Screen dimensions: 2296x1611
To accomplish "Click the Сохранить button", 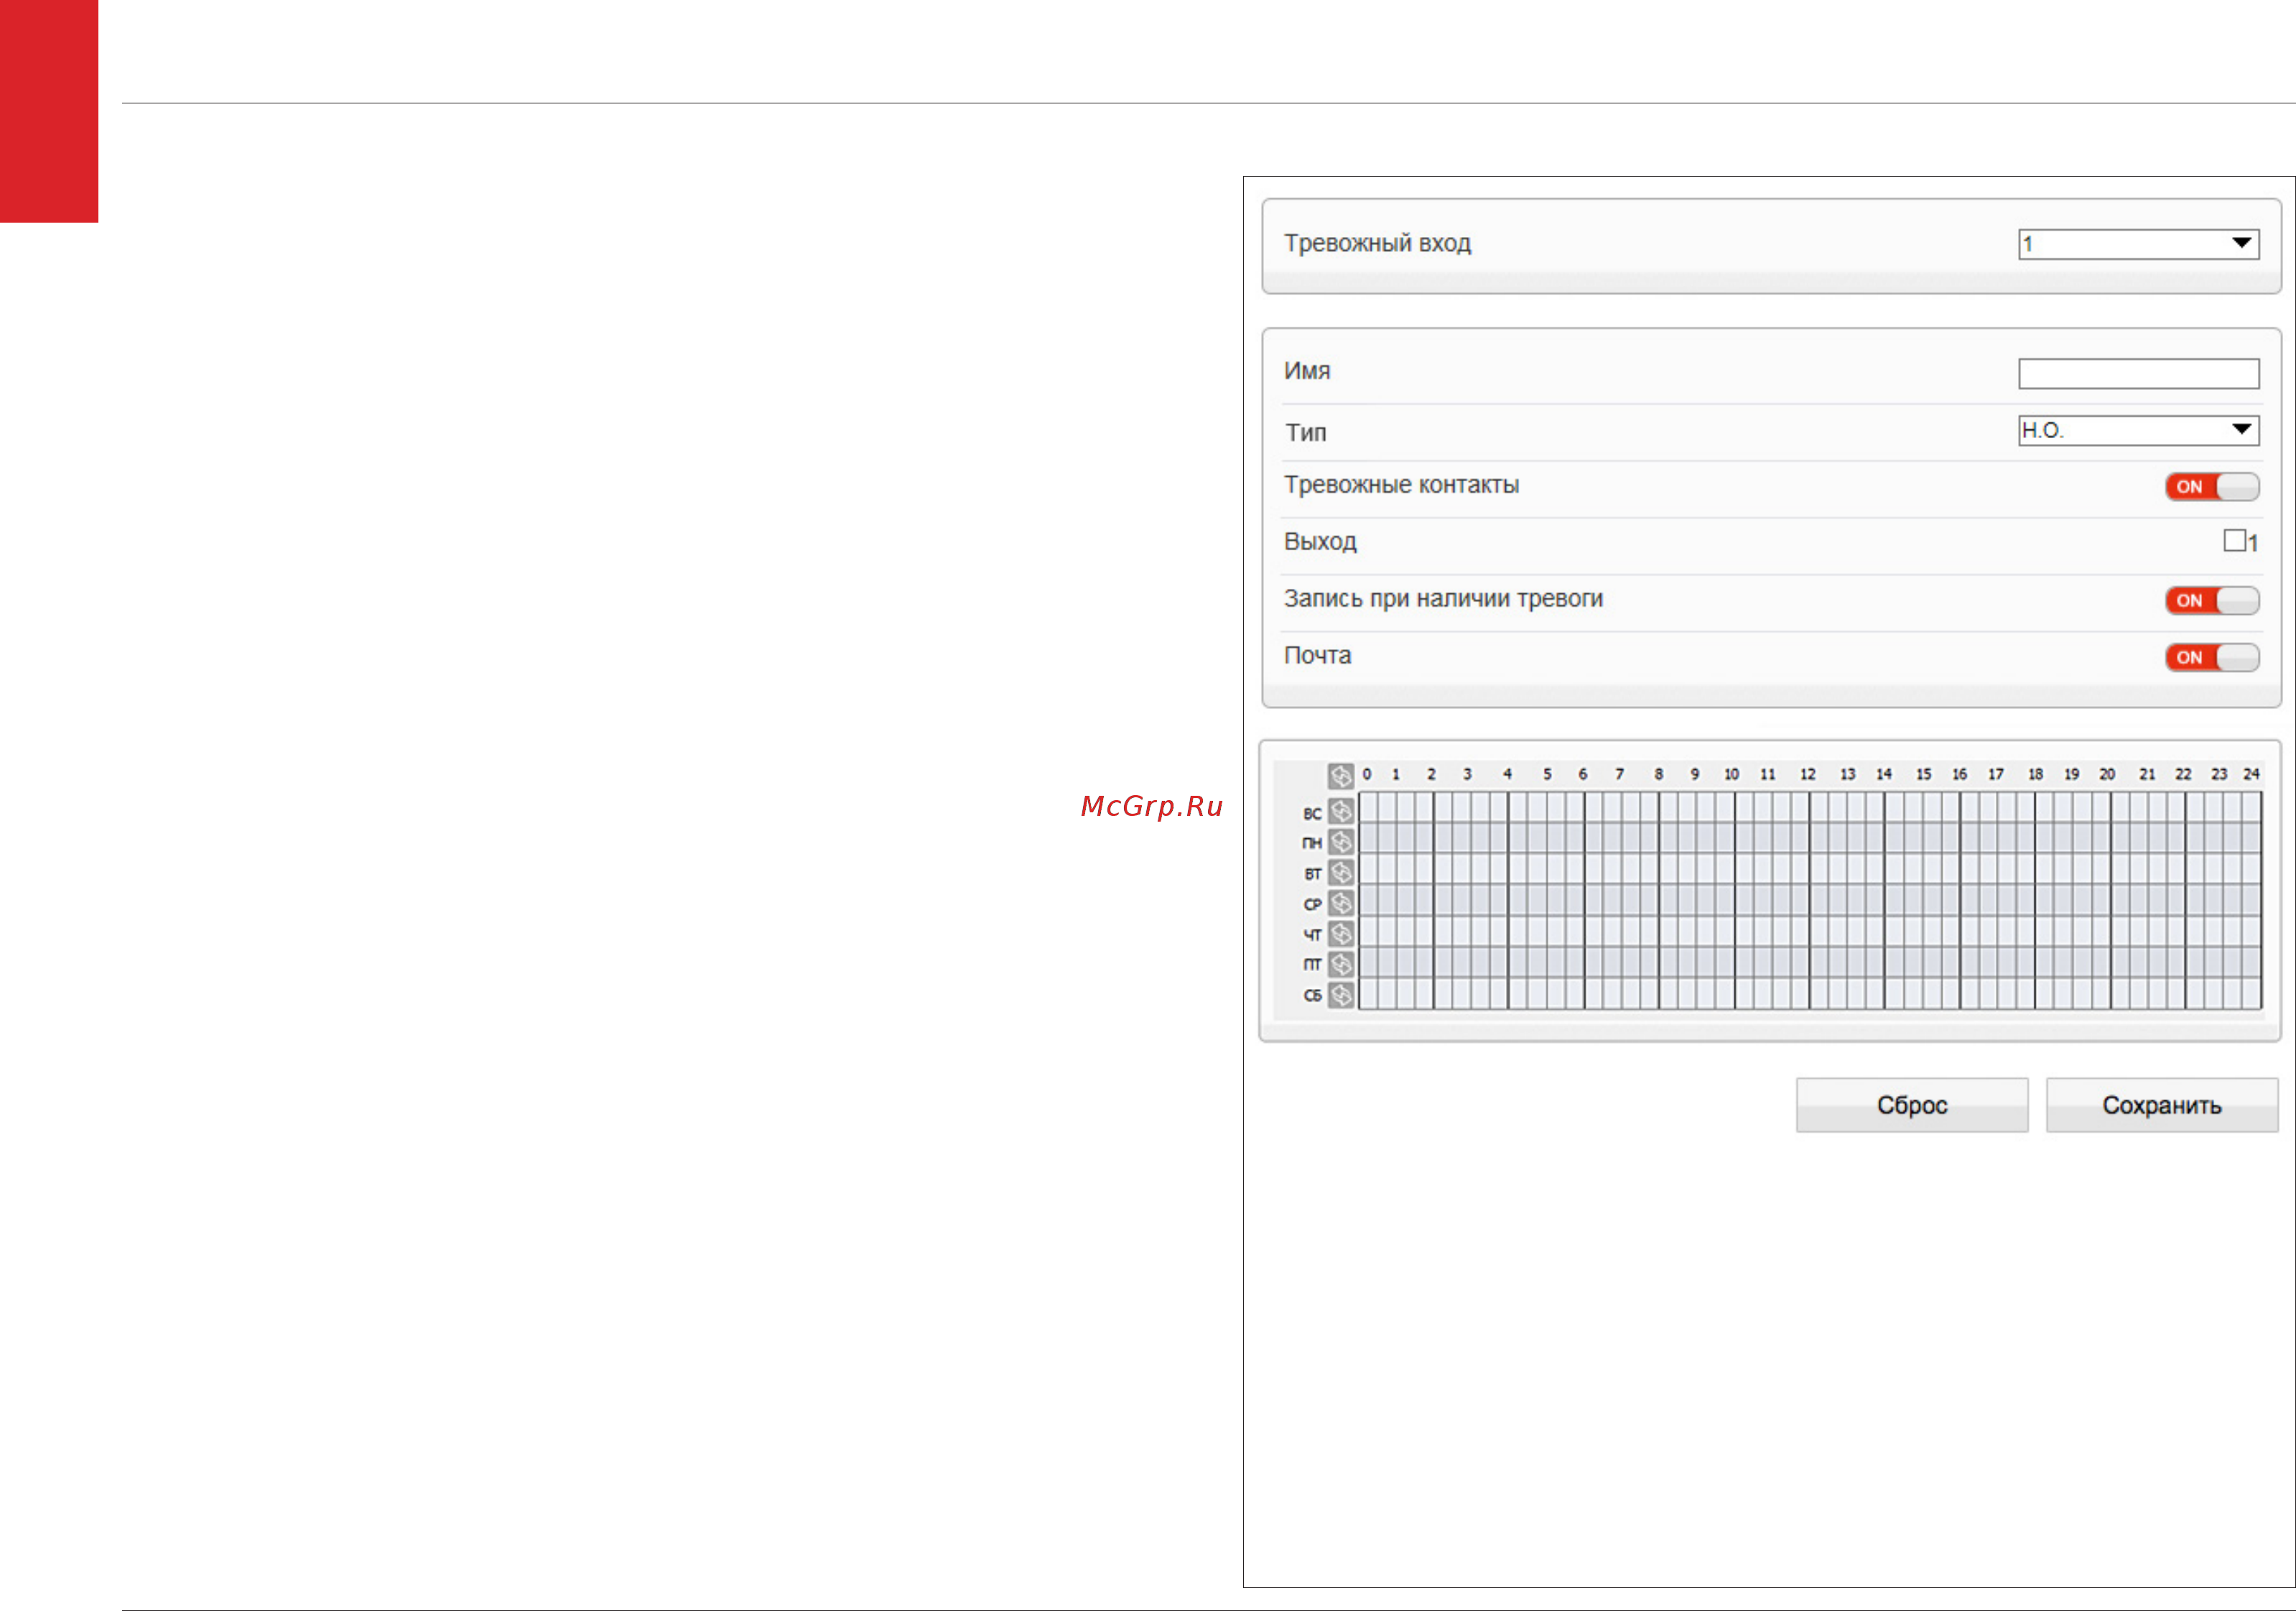I will pos(2161,1105).
